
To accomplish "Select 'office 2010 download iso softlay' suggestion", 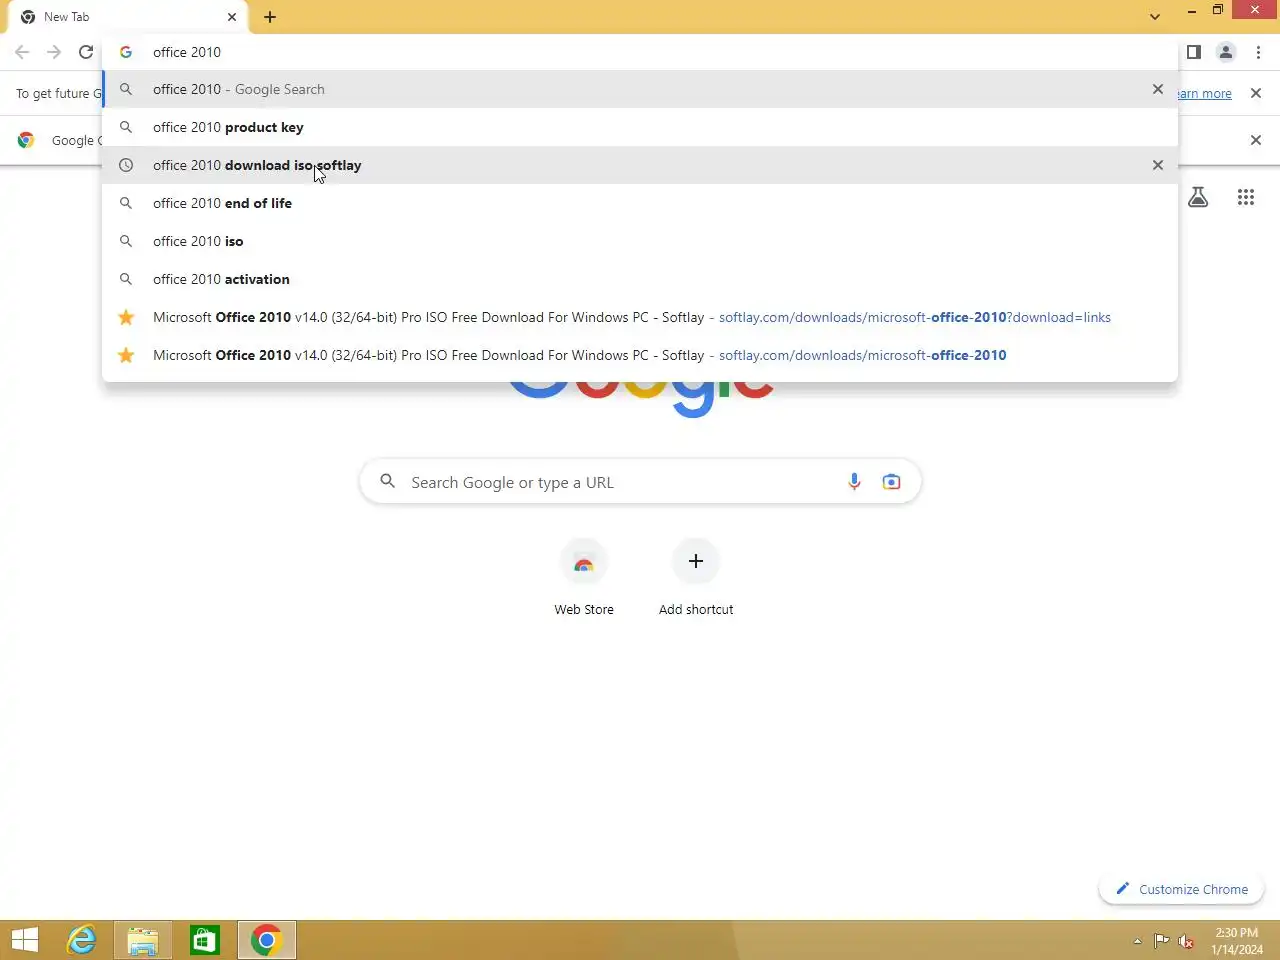I will click(640, 165).
